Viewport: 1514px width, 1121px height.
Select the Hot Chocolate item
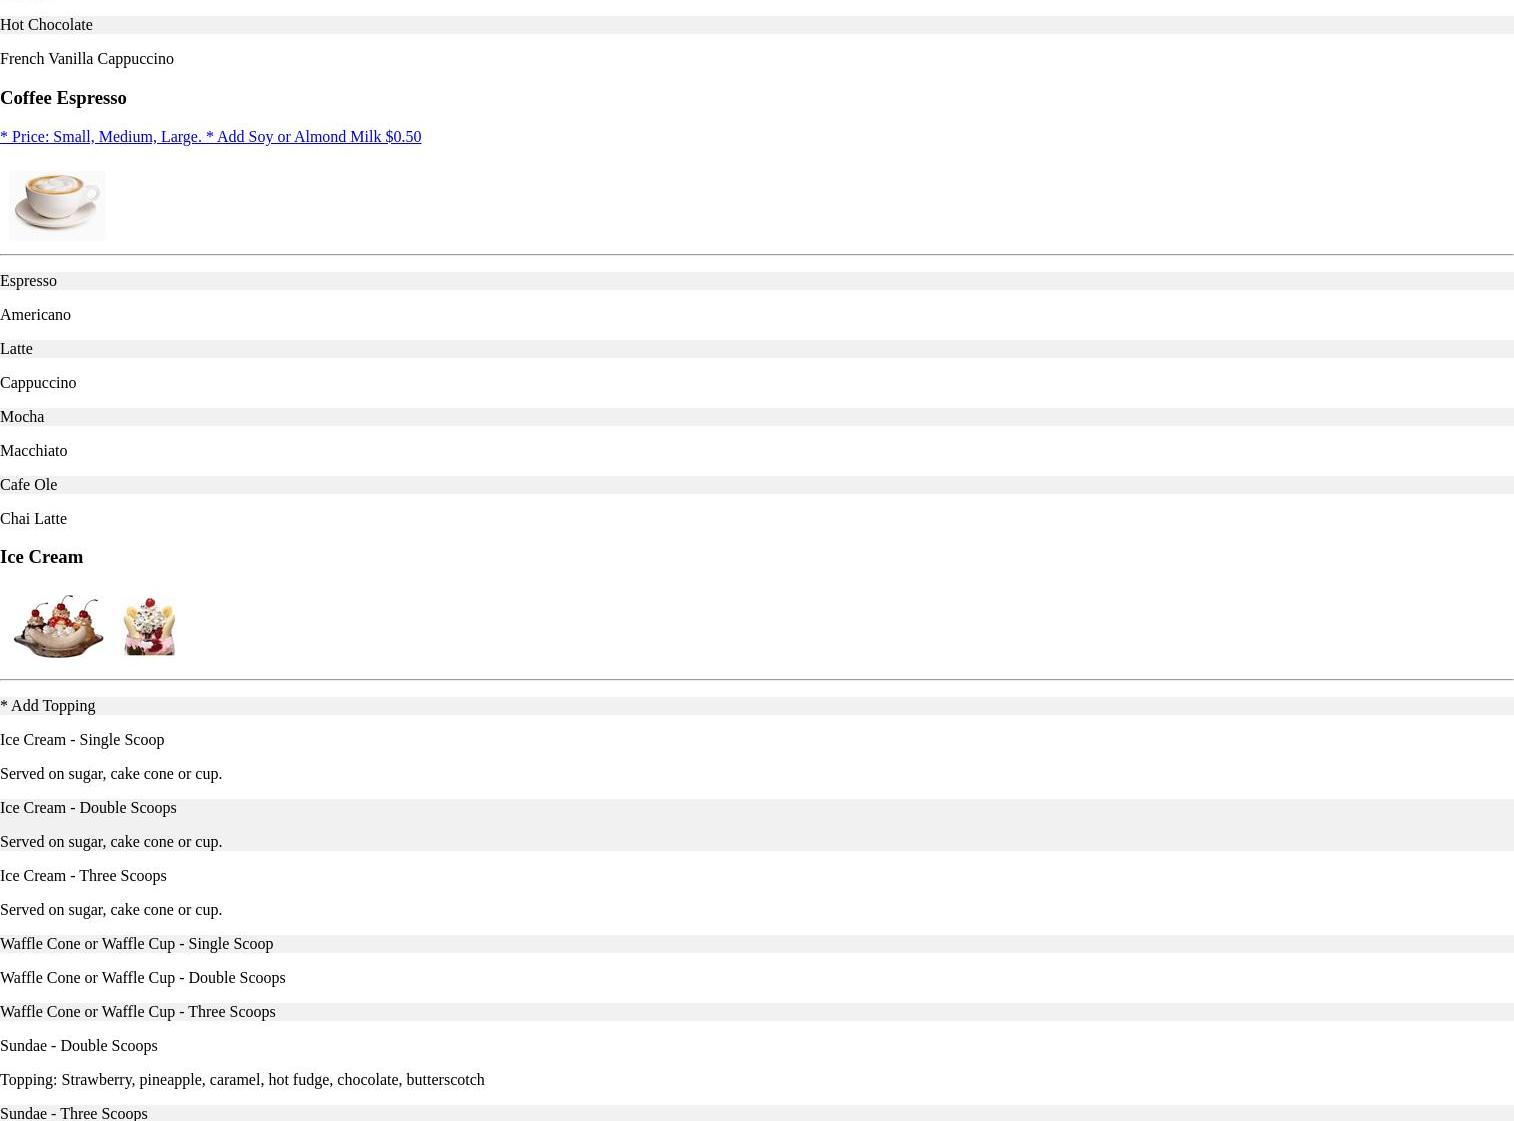[757, 24]
